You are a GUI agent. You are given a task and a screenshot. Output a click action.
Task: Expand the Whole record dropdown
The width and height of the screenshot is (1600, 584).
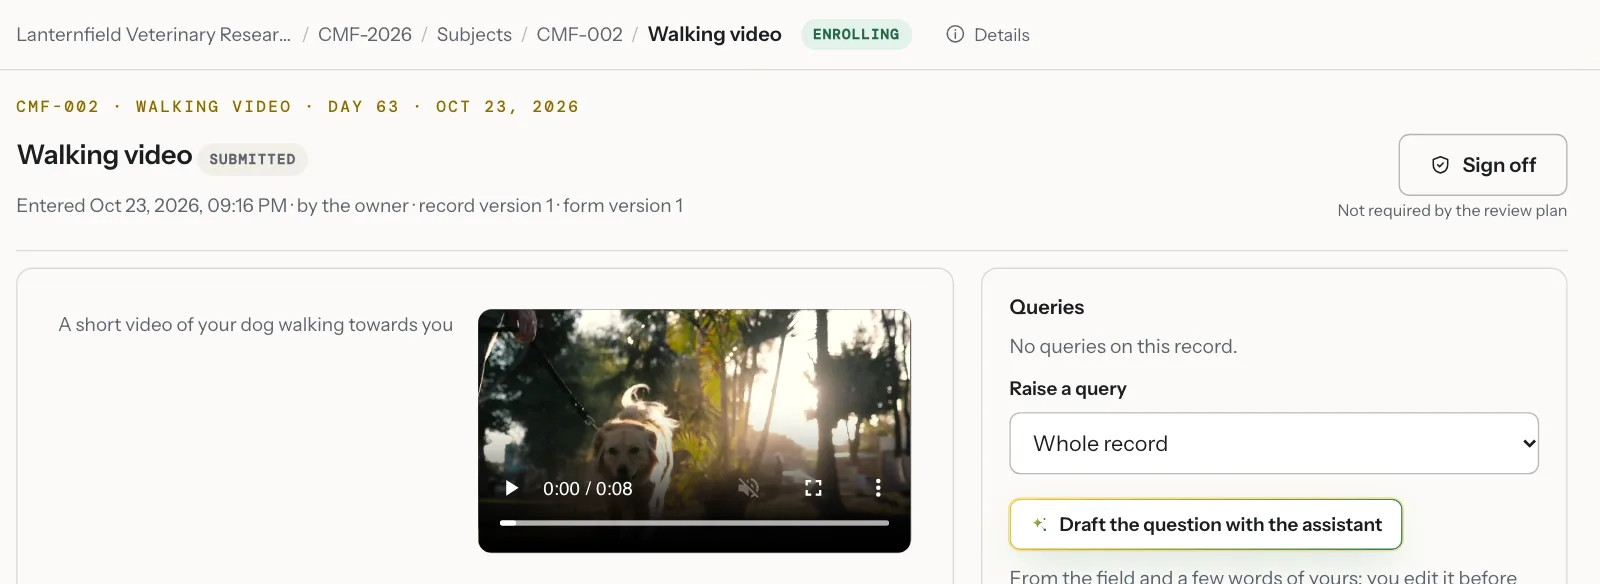click(x=1273, y=443)
